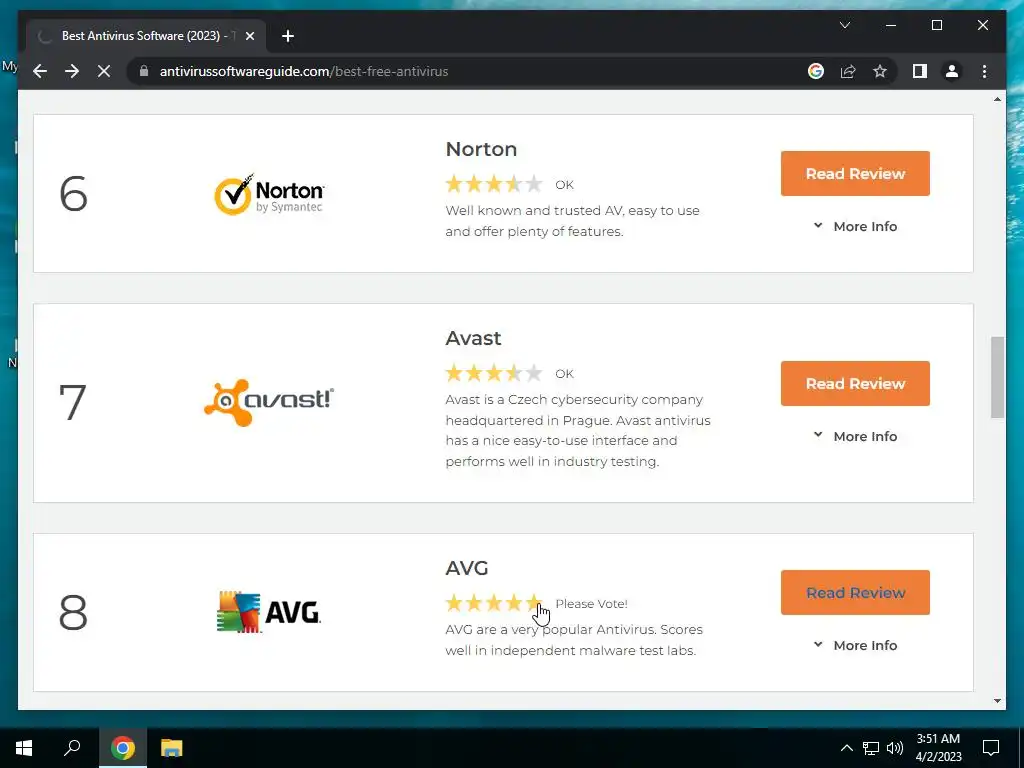The height and width of the screenshot is (768, 1024).
Task: Click the scrollbar up arrow
Action: [x=997, y=99]
